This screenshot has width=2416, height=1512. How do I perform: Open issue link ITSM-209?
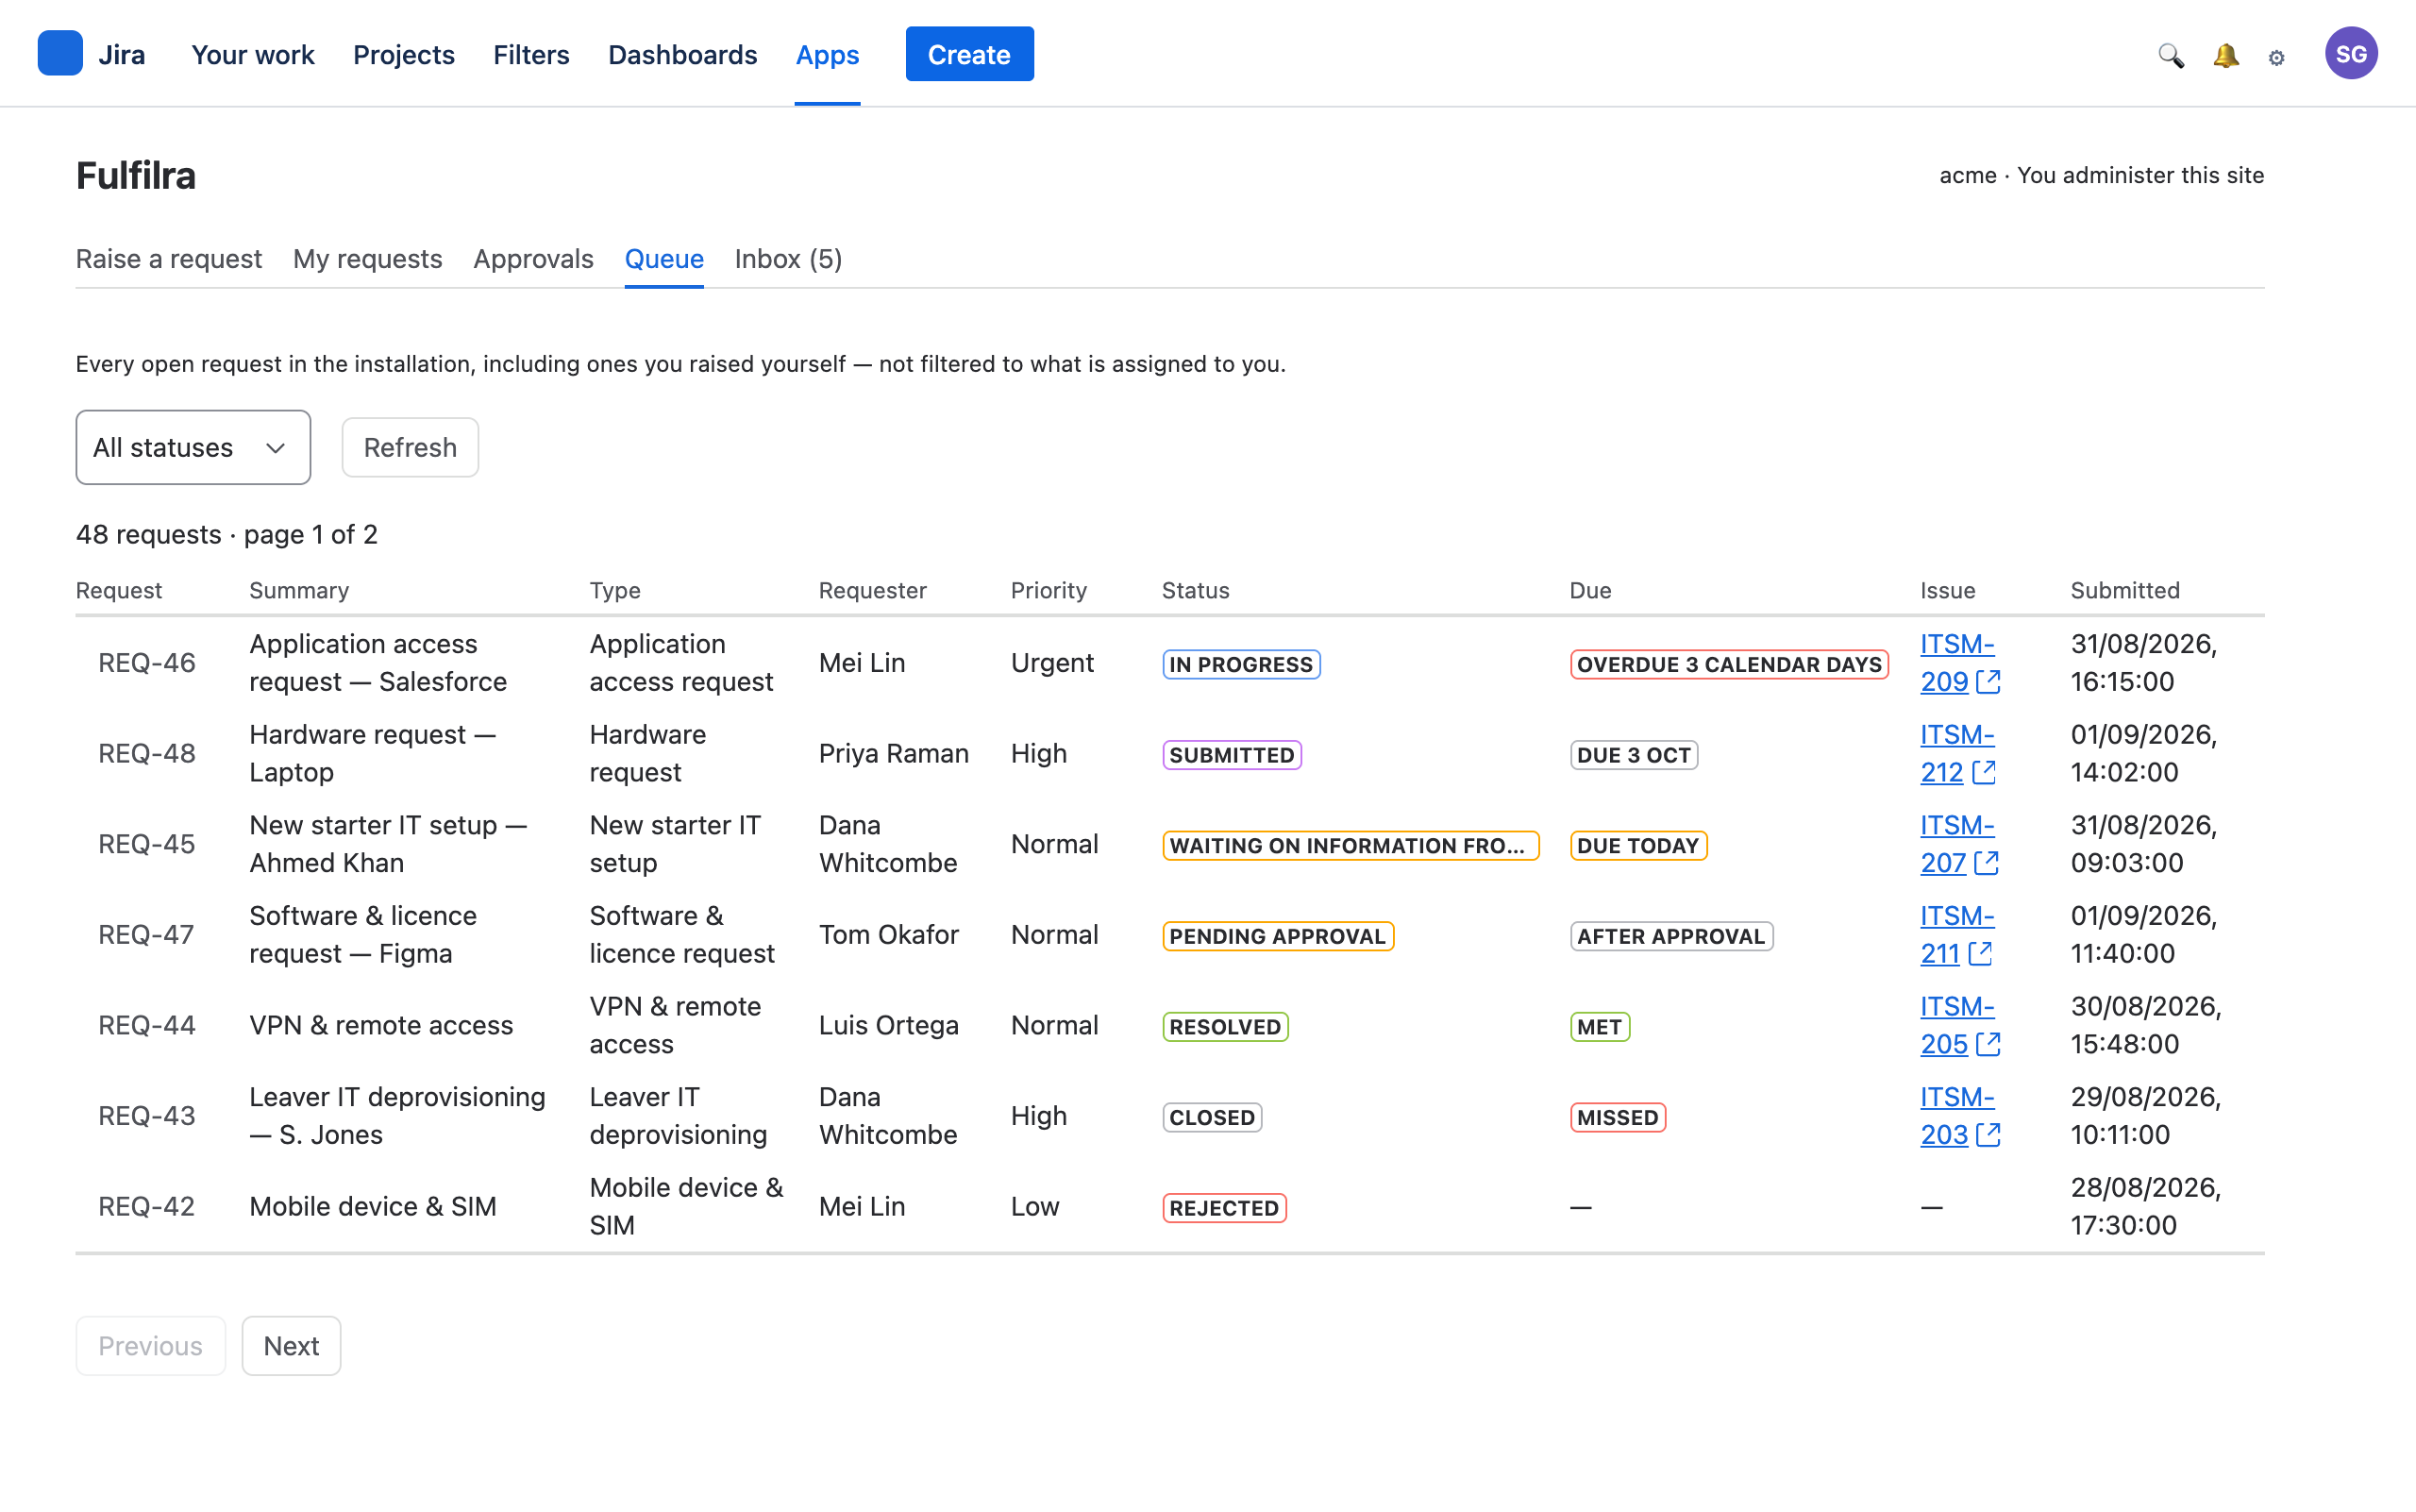coord(1956,663)
